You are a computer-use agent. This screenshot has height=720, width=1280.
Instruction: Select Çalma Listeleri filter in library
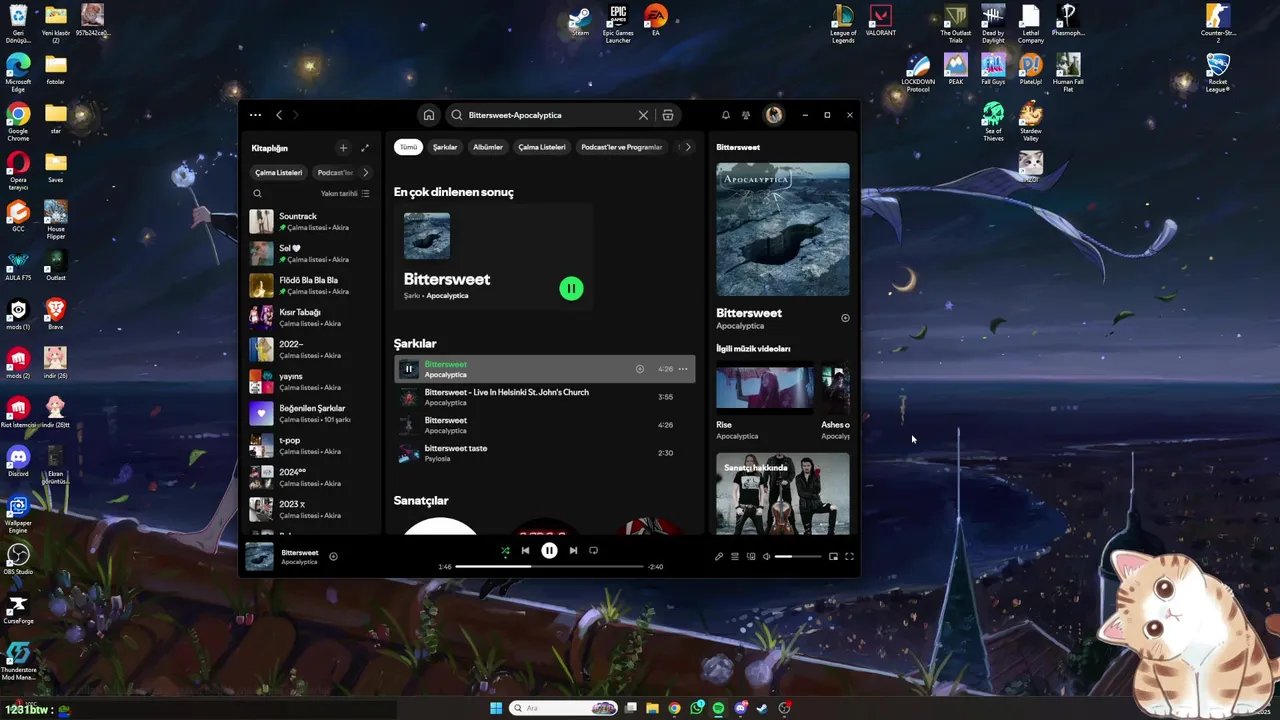[x=279, y=172]
